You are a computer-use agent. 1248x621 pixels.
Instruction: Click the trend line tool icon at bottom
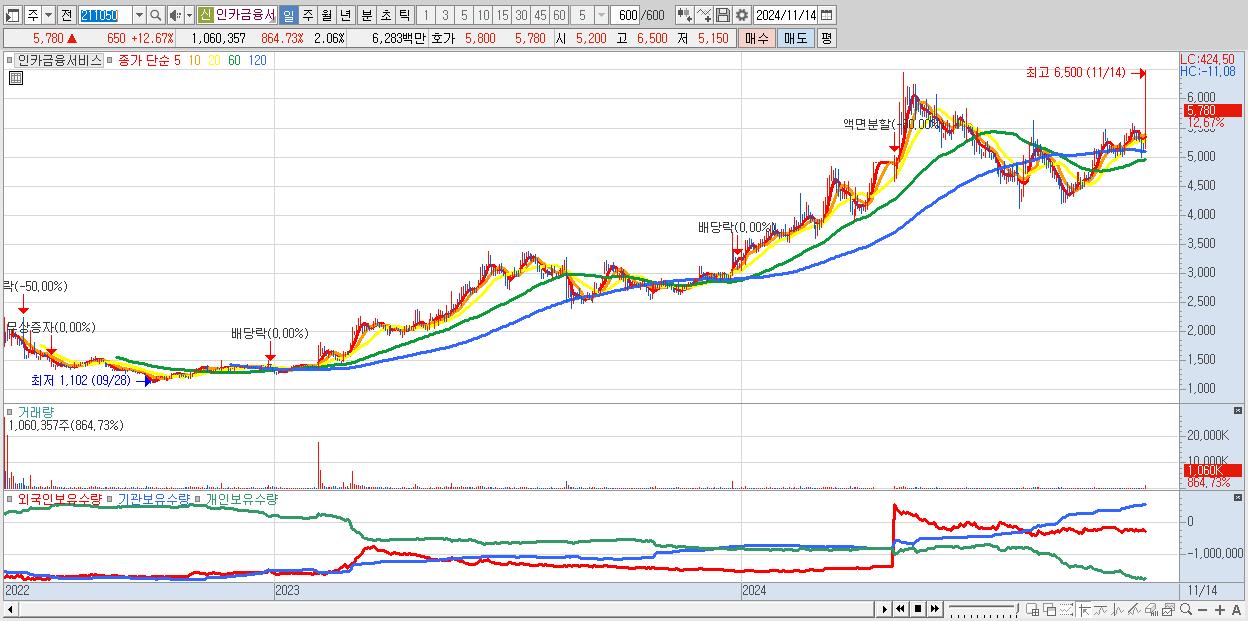coord(1134,609)
